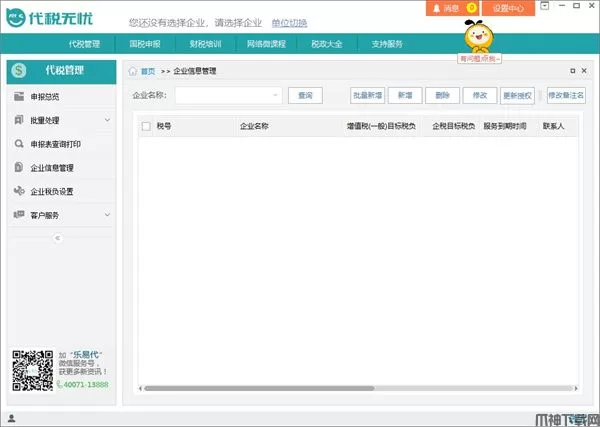Click the 单位切换 link
This screenshot has width=600, height=427.
[289, 23]
